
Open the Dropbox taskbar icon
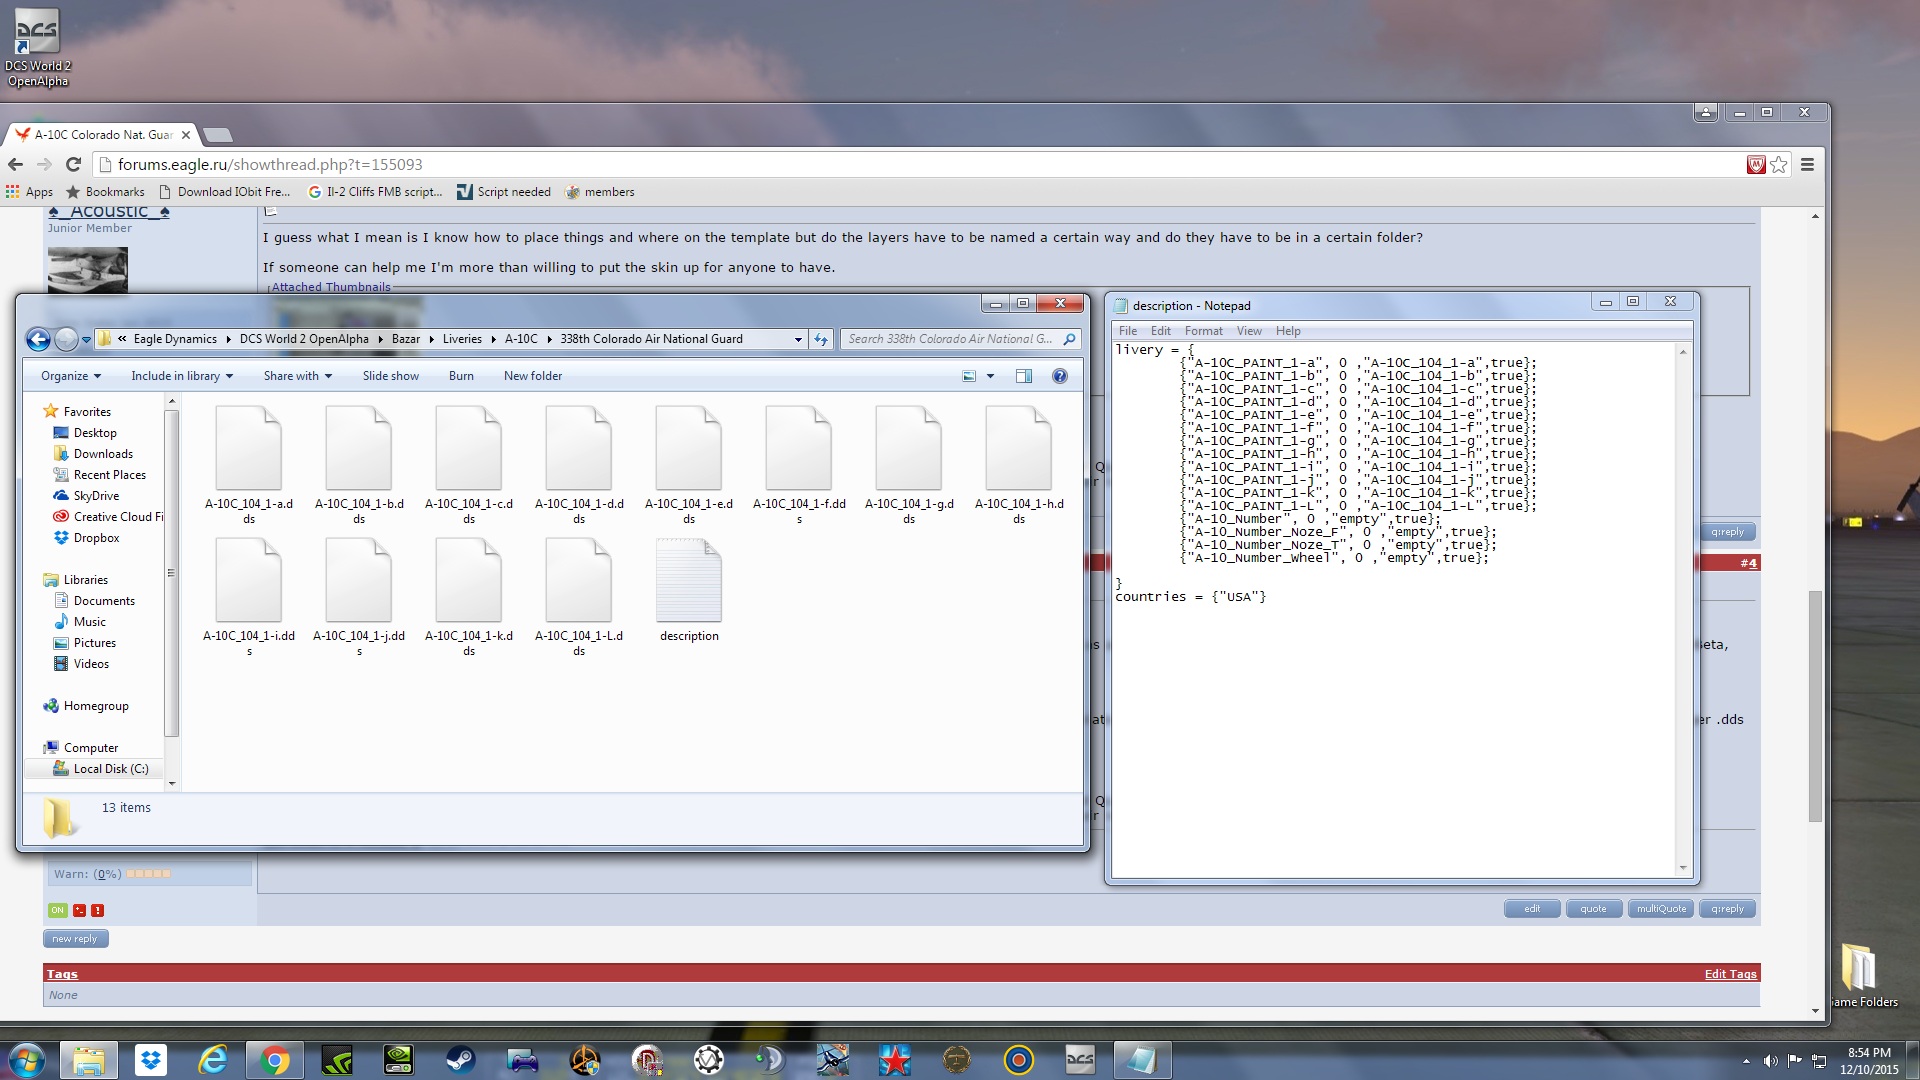(x=151, y=1060)
